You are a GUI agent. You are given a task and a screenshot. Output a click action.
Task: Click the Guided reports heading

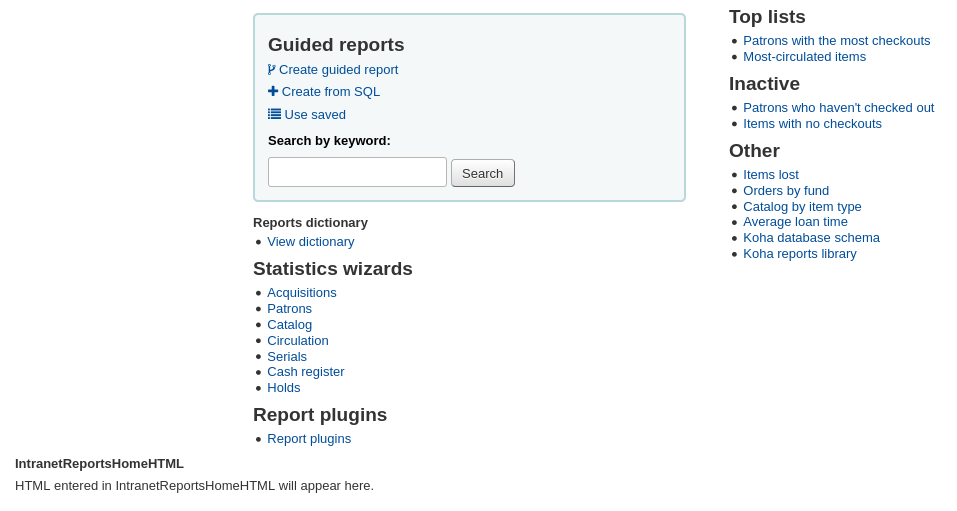click(336, 45)
